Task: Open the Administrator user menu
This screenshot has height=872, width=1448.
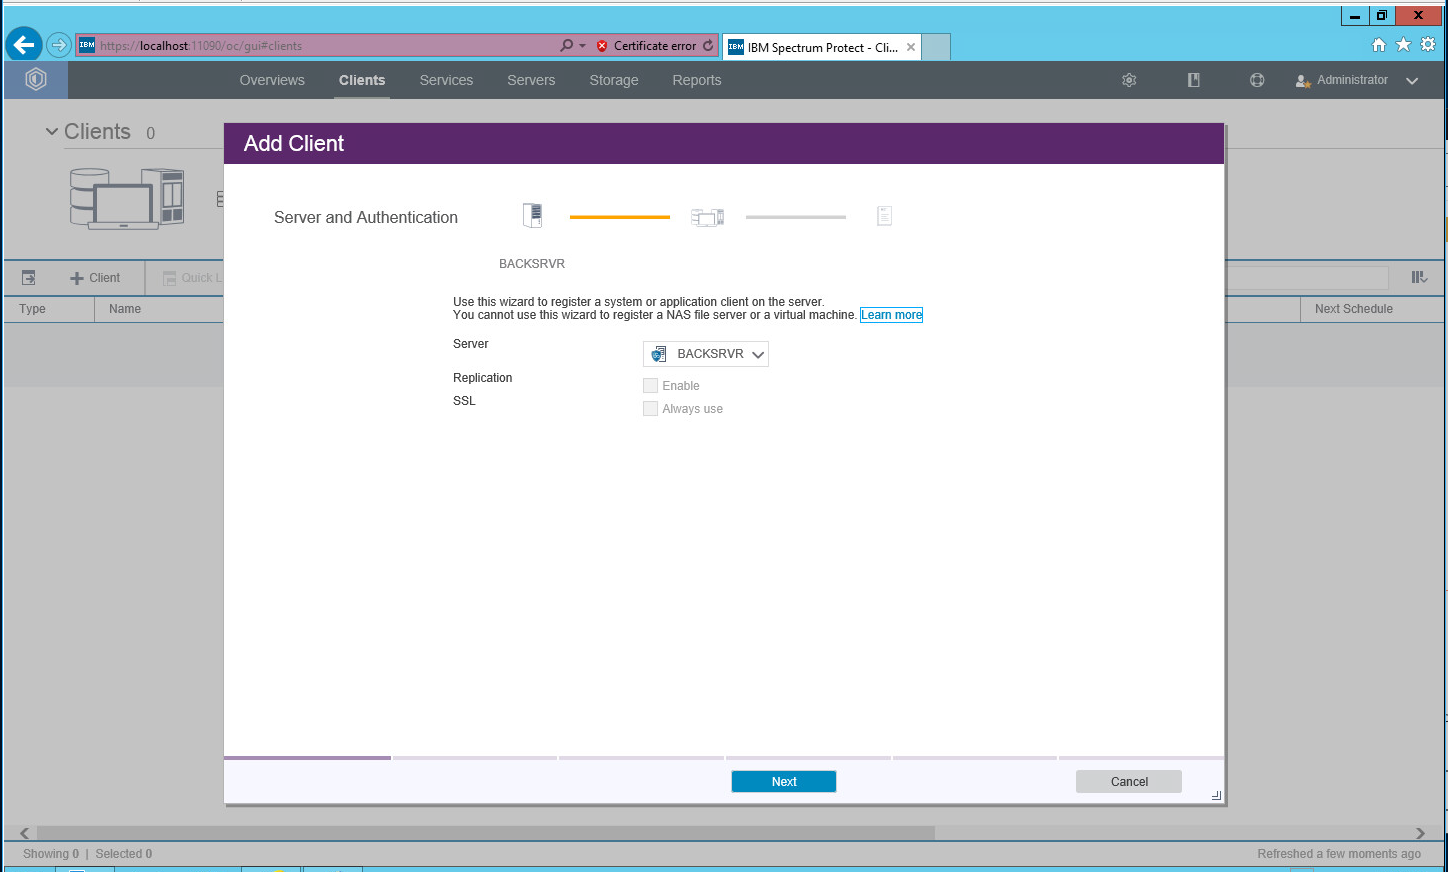Action: (1357, 80)
